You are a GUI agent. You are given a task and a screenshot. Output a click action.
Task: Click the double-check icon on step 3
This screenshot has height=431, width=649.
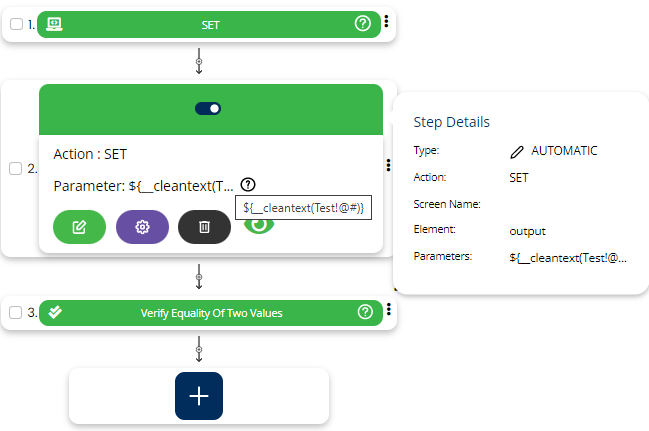tap(55, 312)
